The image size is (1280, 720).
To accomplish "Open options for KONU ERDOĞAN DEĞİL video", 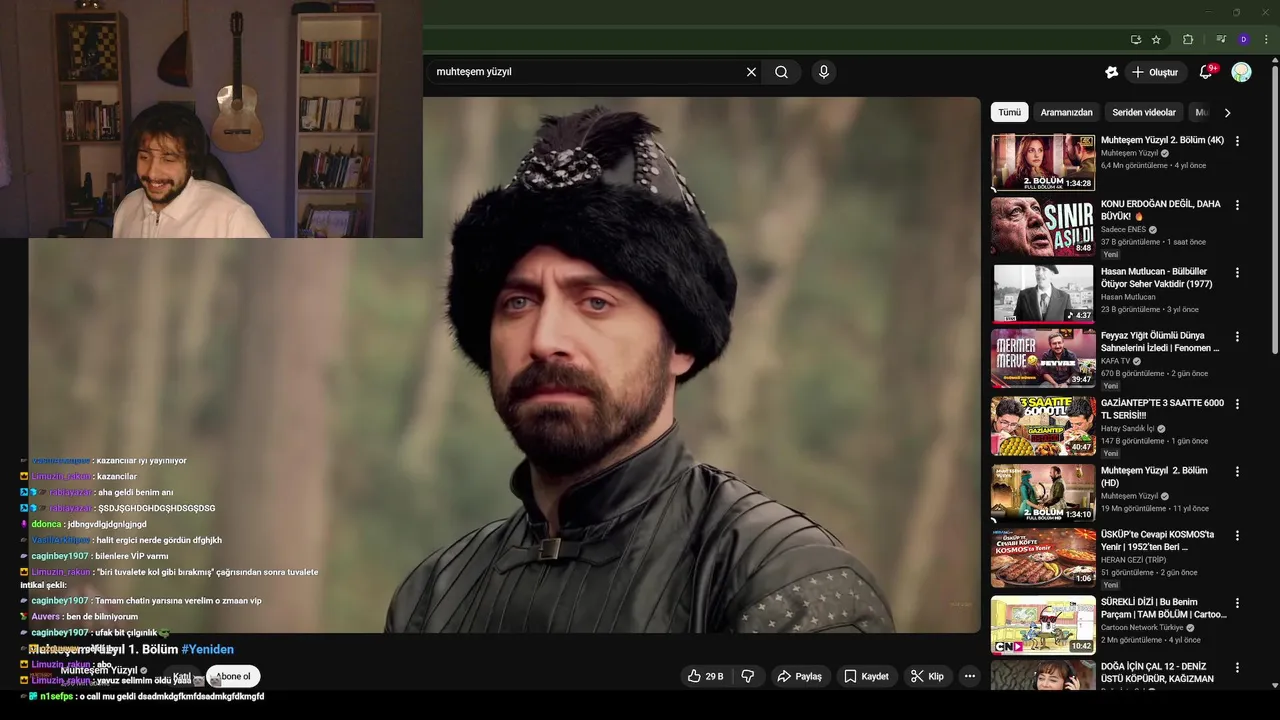I will pyautogui.click(x=1237, y=205).
